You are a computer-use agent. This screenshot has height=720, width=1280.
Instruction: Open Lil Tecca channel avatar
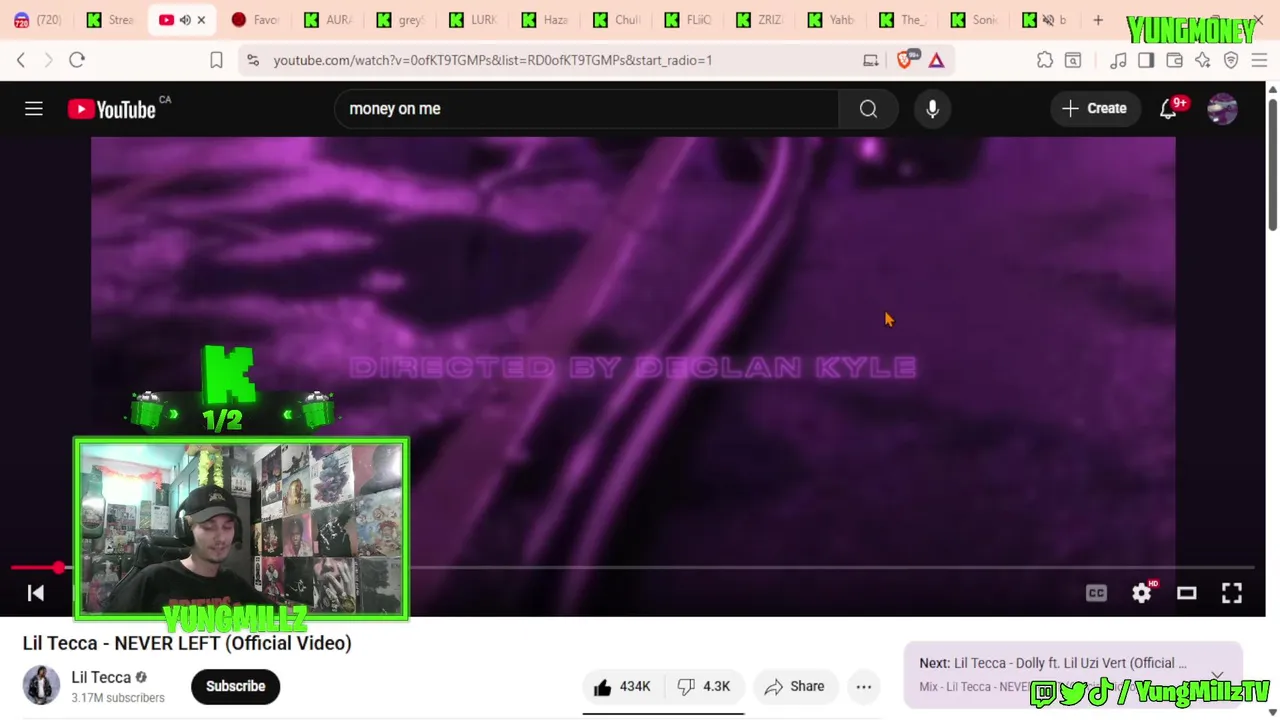41,686
